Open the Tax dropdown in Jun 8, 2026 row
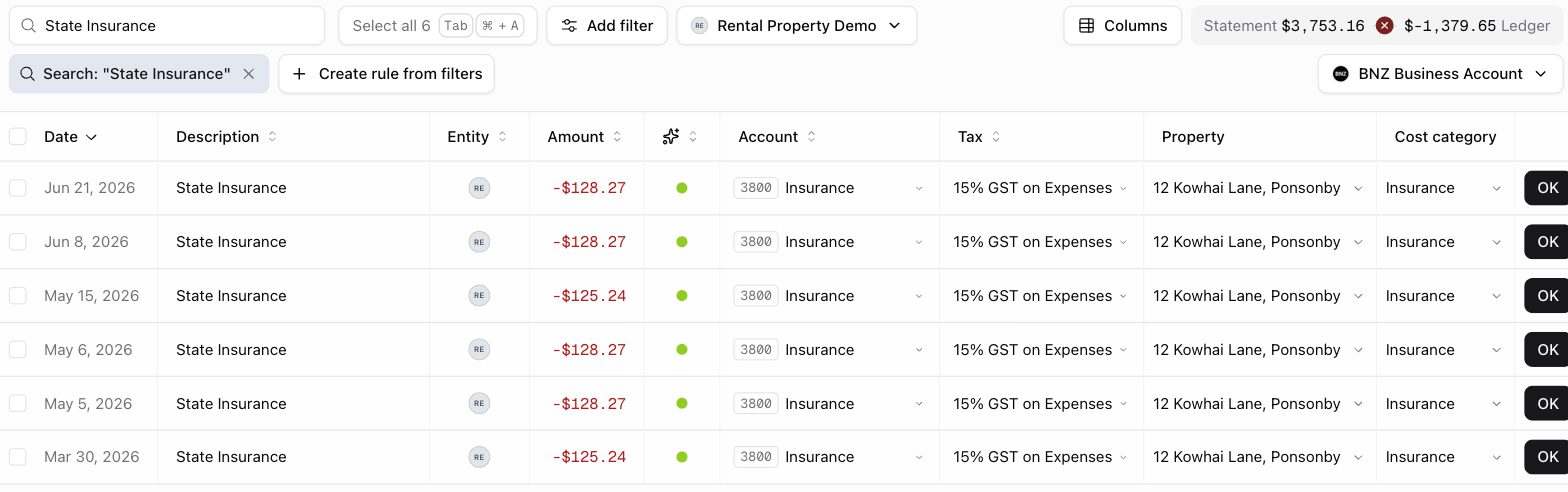The image size is (1568, 492). [x=1041, y=242]
